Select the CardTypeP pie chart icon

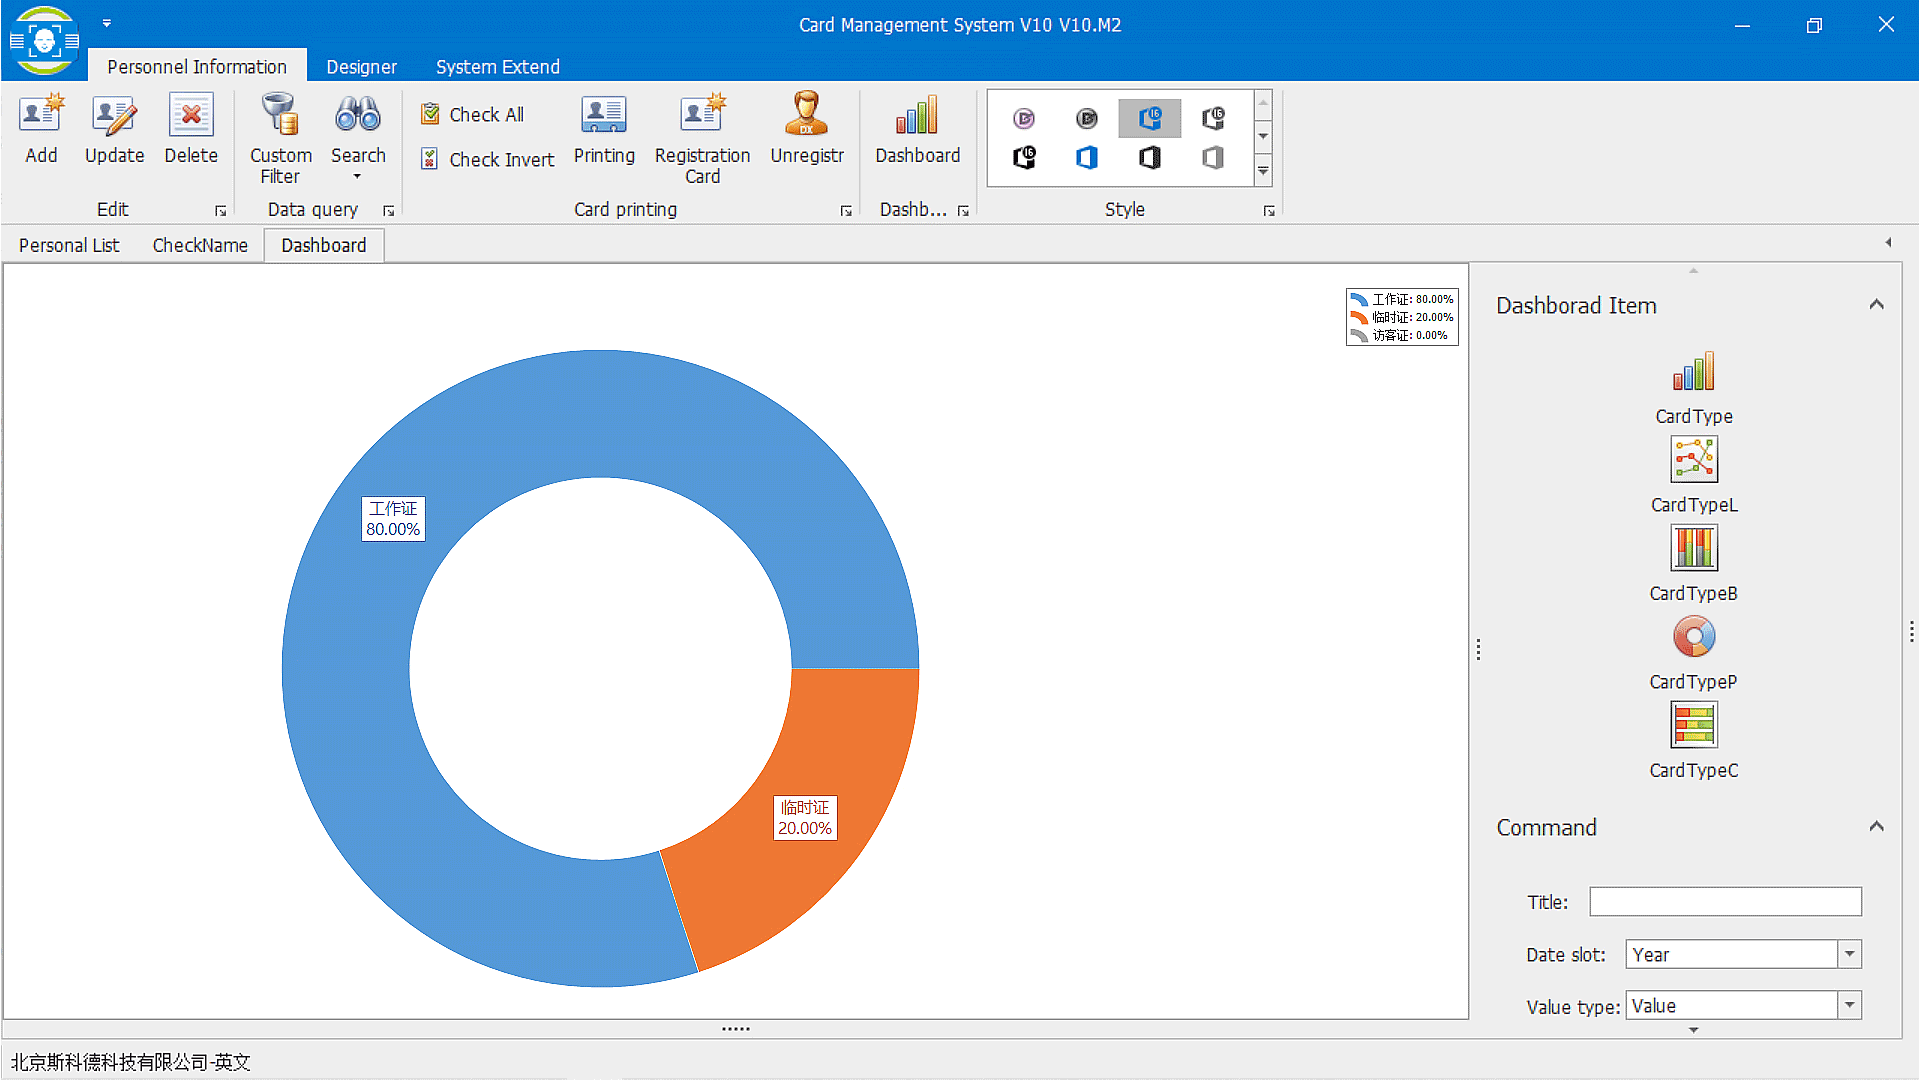point(1693,637)
